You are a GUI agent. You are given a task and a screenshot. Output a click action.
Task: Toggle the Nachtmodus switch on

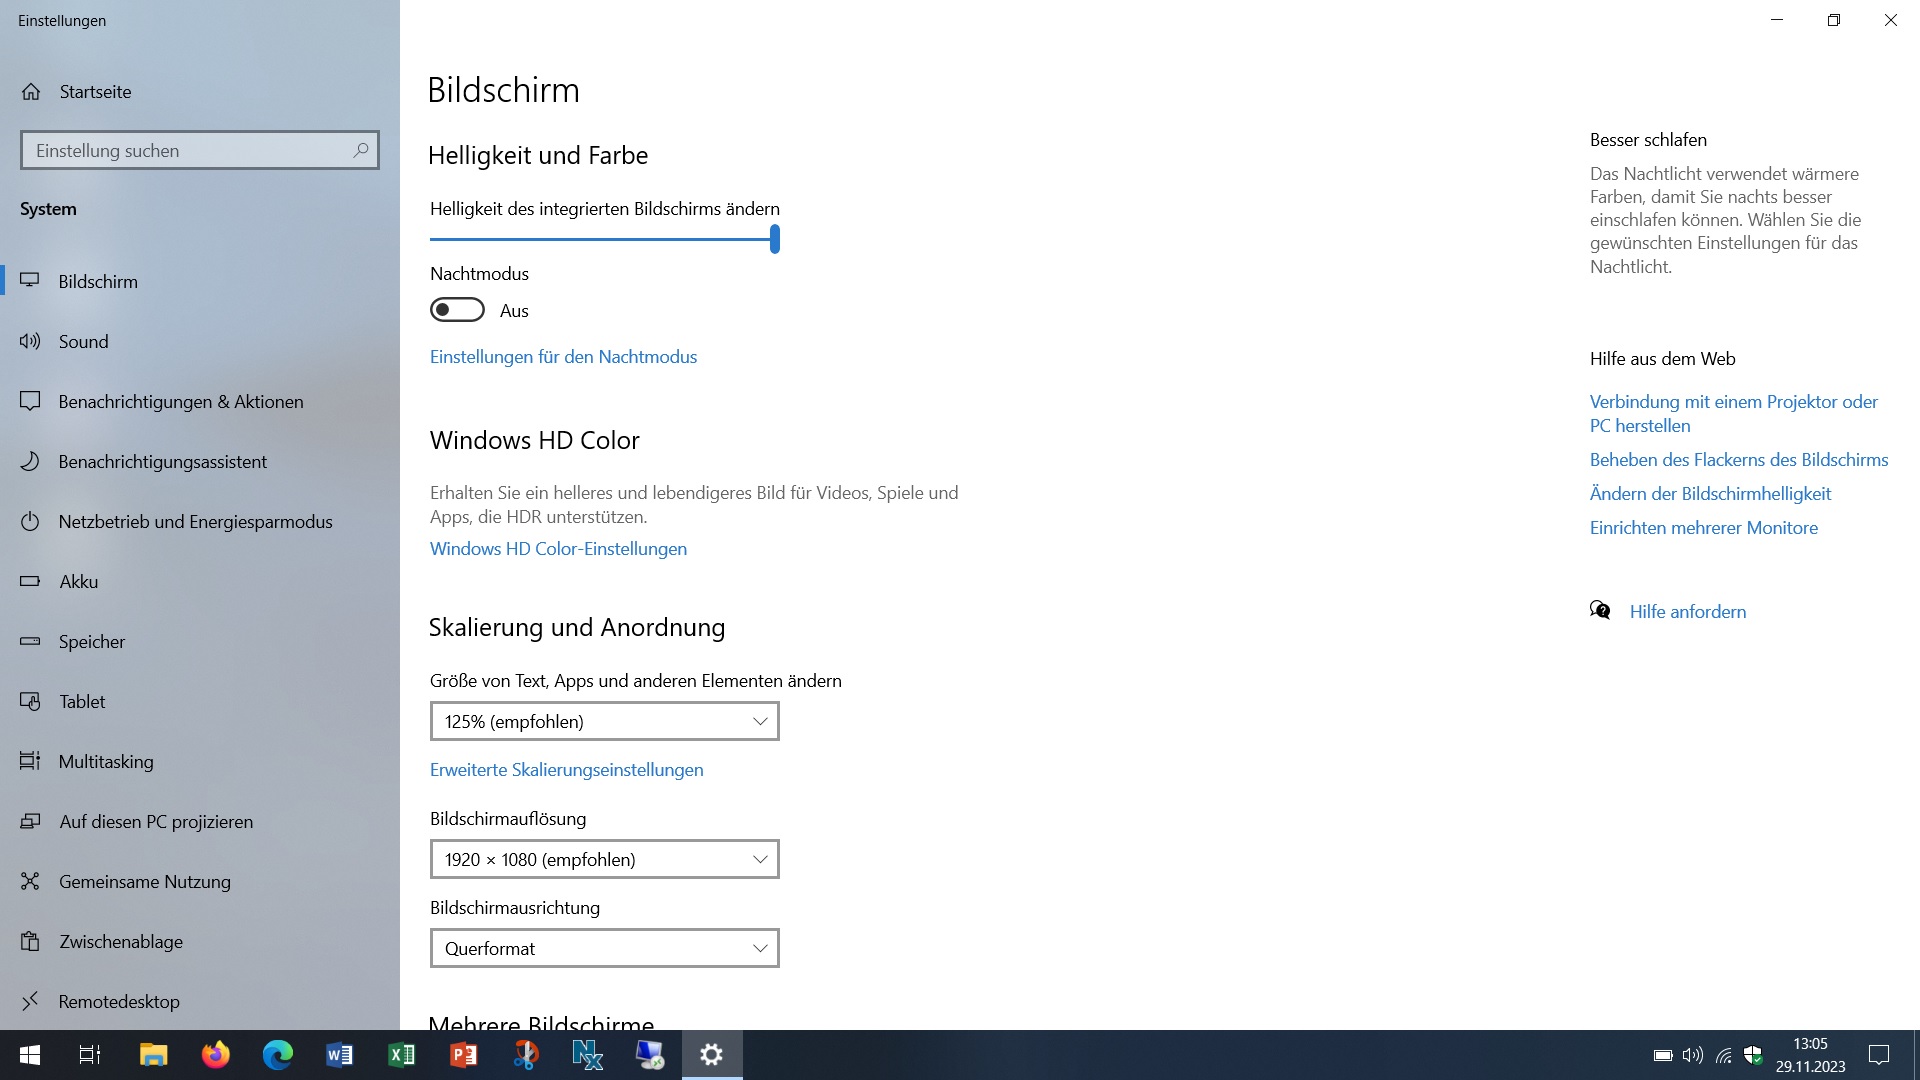[x=457, y=311]
